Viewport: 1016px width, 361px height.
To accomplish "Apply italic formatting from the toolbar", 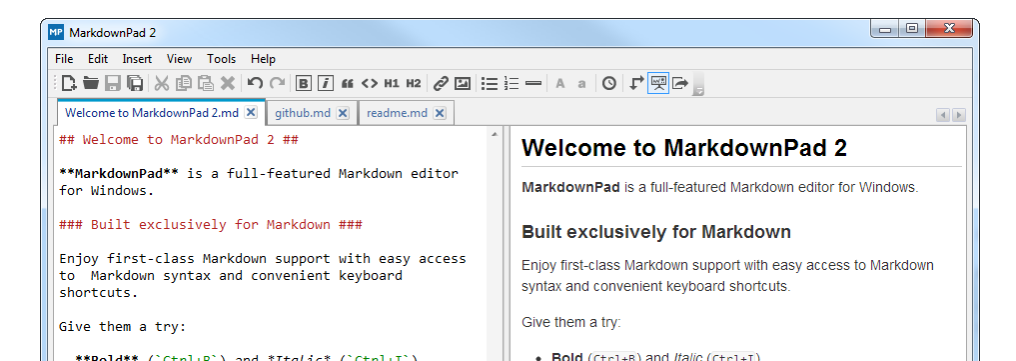I will coord(325,83).
